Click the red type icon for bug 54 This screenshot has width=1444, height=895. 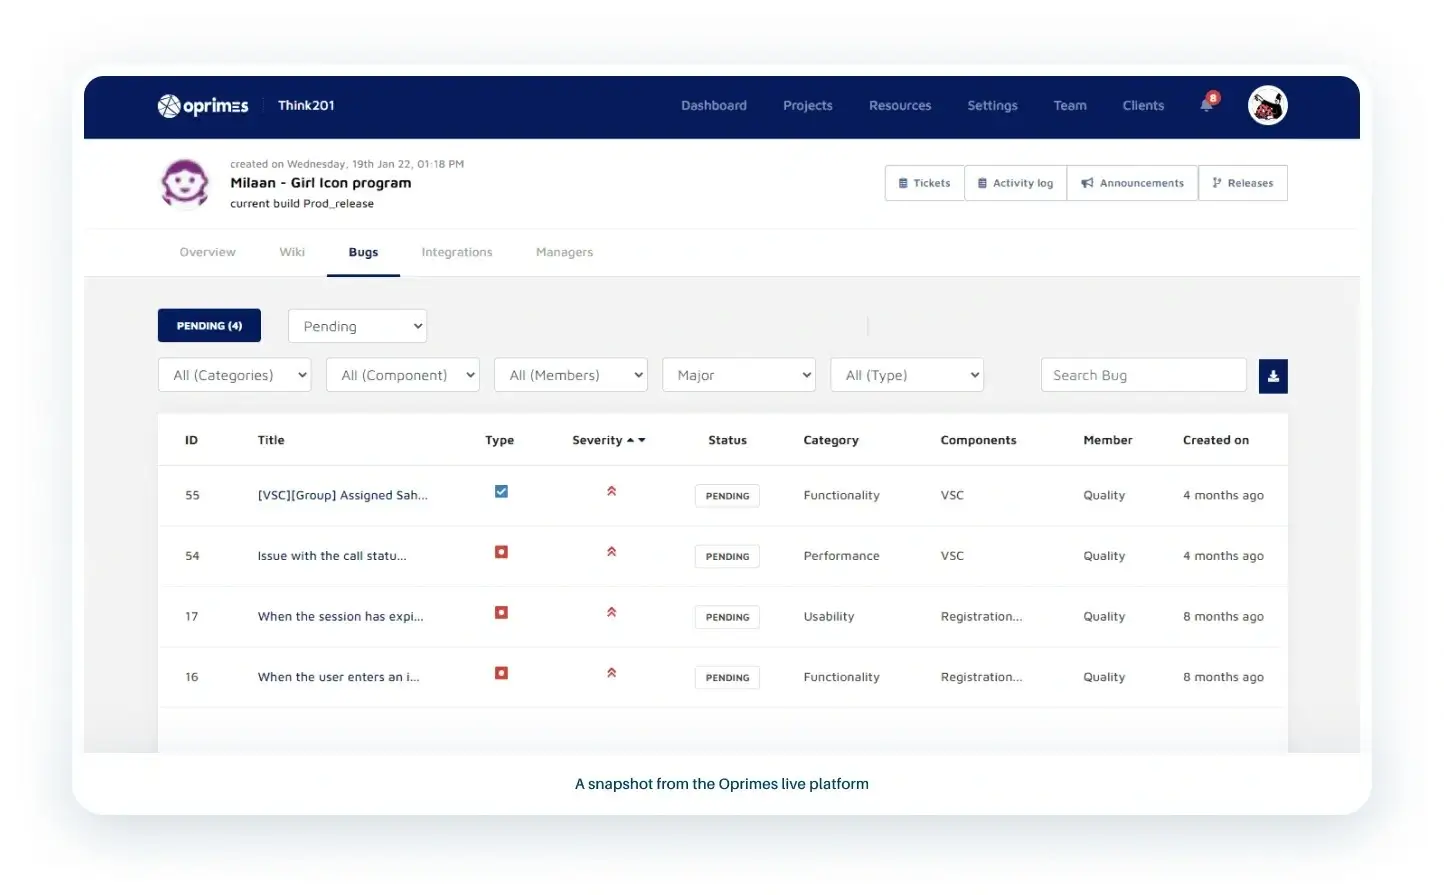tap(501, 552)
